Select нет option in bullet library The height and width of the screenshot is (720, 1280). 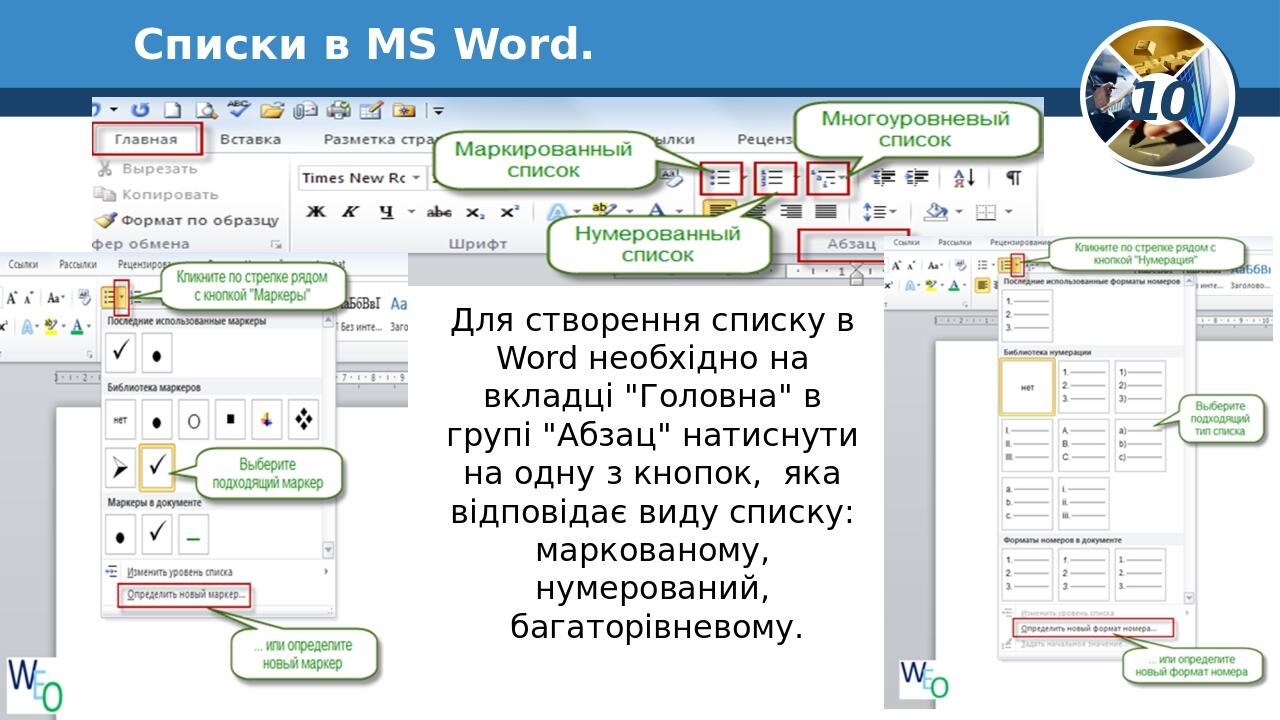click(121, 420)
